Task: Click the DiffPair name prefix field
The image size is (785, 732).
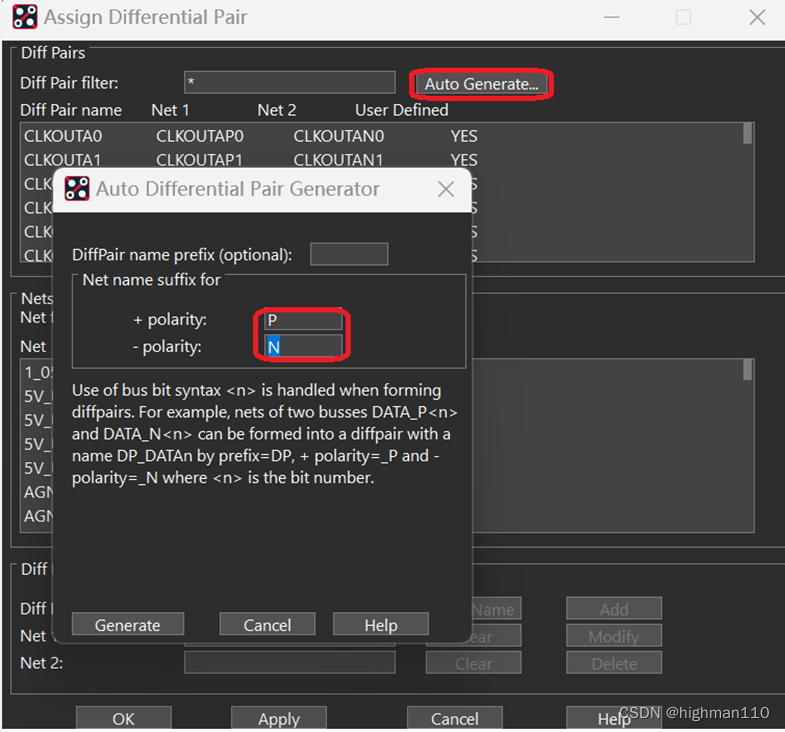Action: click(x=349, y=255)
